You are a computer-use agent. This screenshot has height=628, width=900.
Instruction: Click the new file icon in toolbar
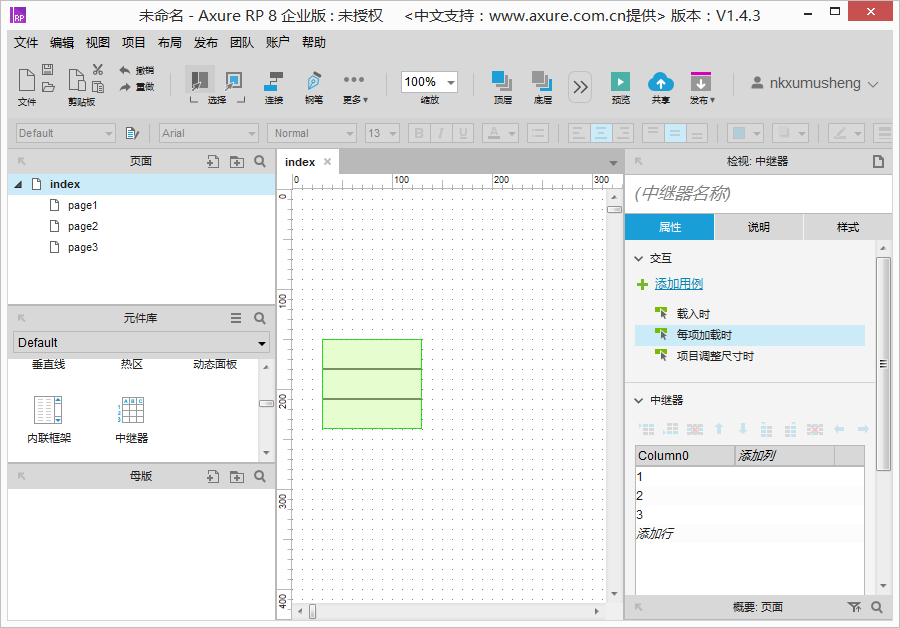[x=26, y=80]
